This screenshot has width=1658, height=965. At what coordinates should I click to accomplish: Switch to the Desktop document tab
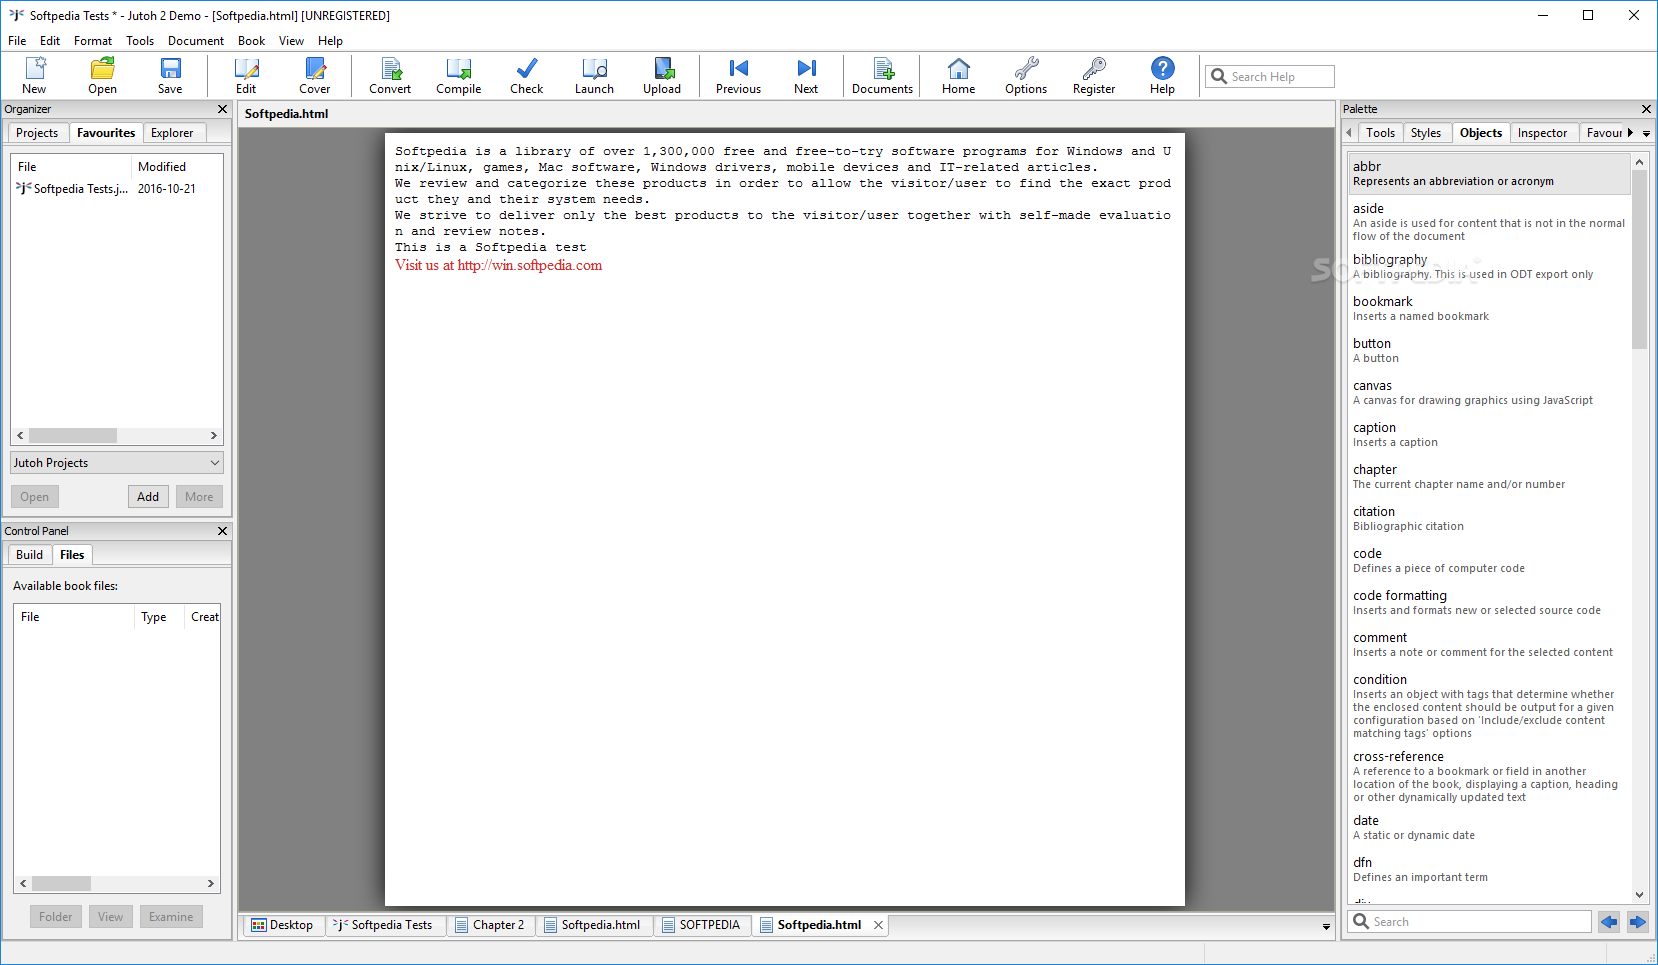point(282,925)
